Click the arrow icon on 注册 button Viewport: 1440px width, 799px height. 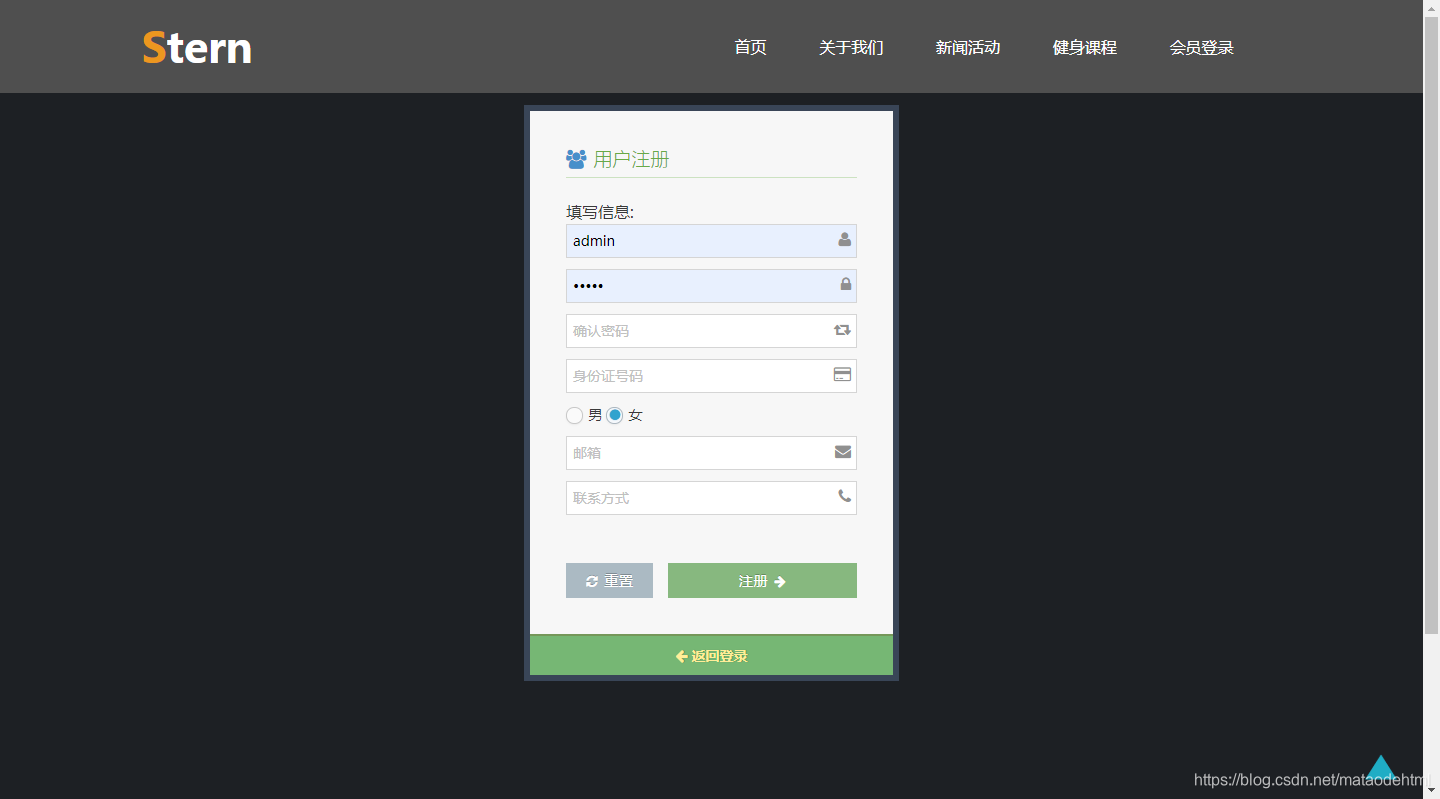coord(780,580)
